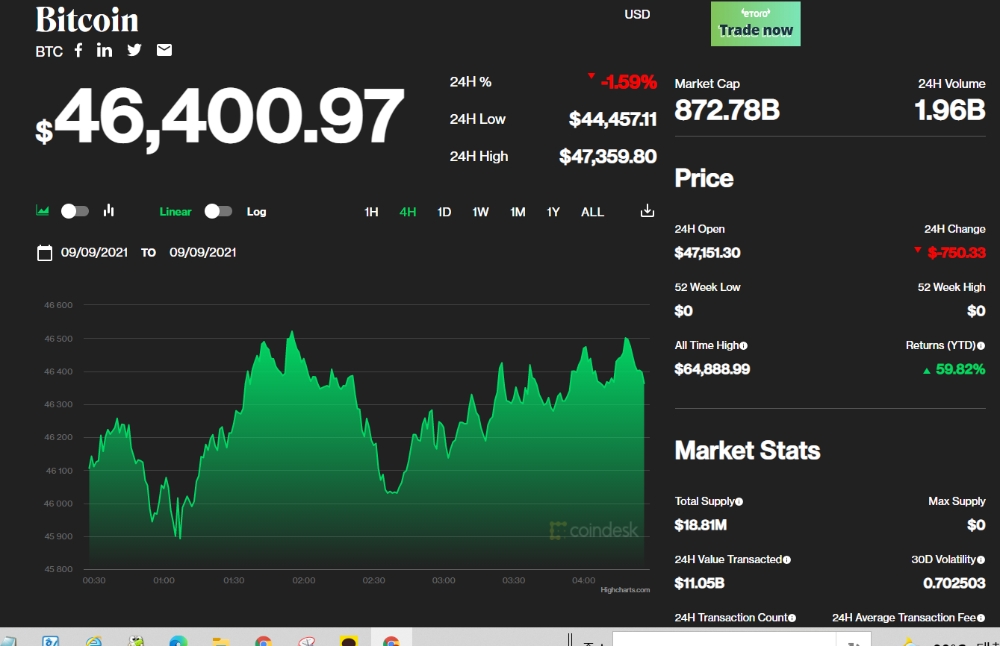Click the 52 Week Low label
Screen dimensions: 1000x646
pos(708,288)
